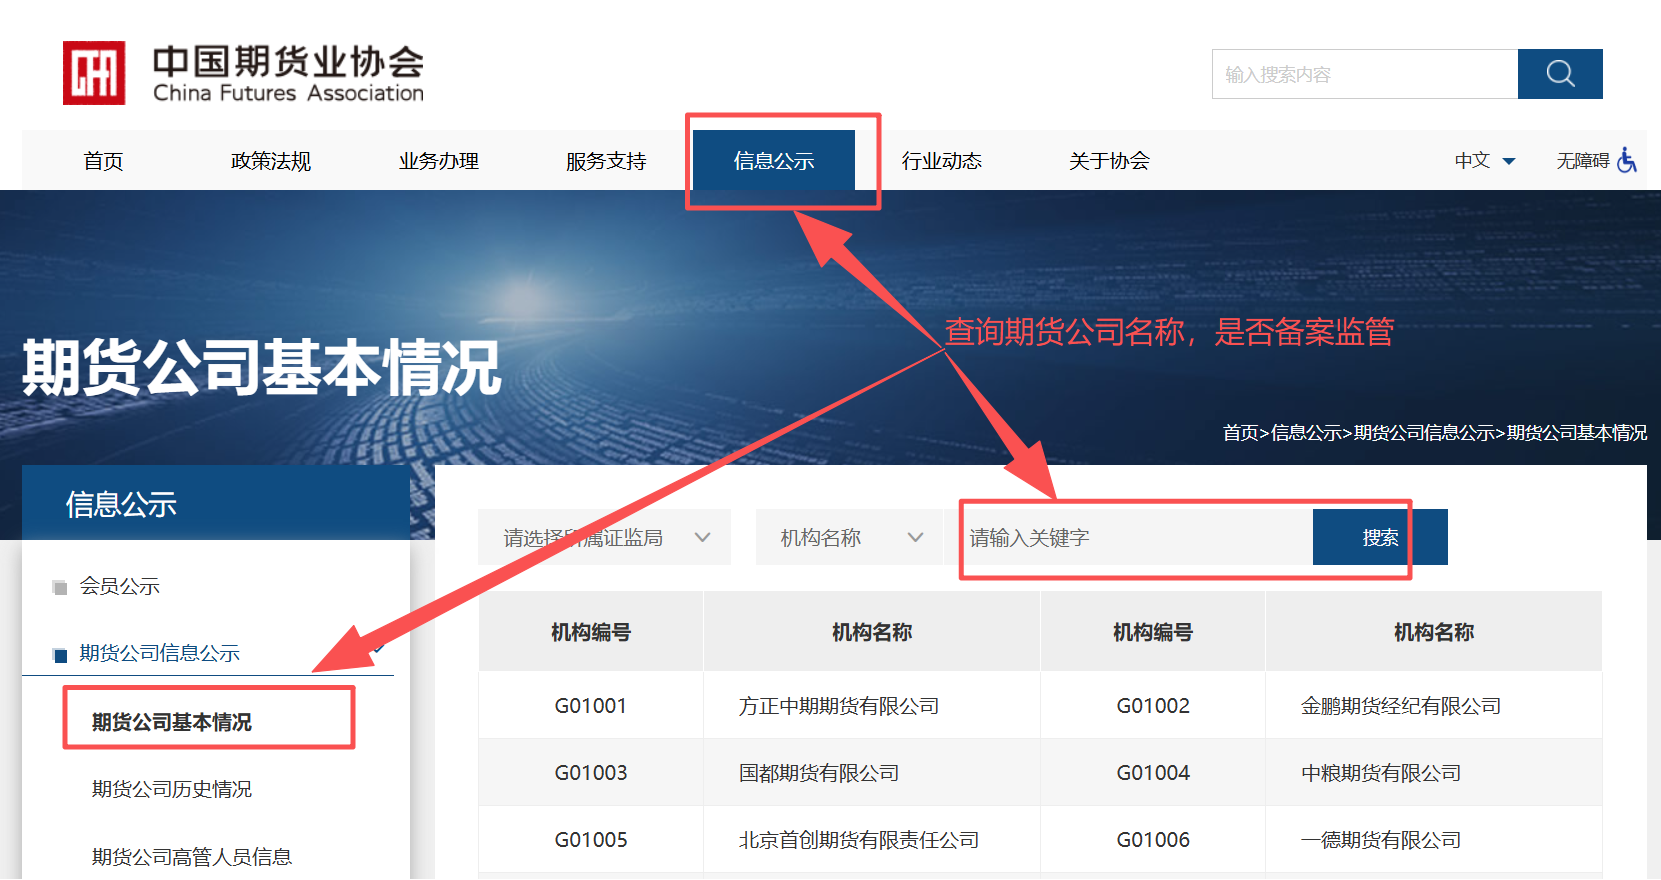Open 期货公司历史情况 in the sidebar

(x=172, y=789)
